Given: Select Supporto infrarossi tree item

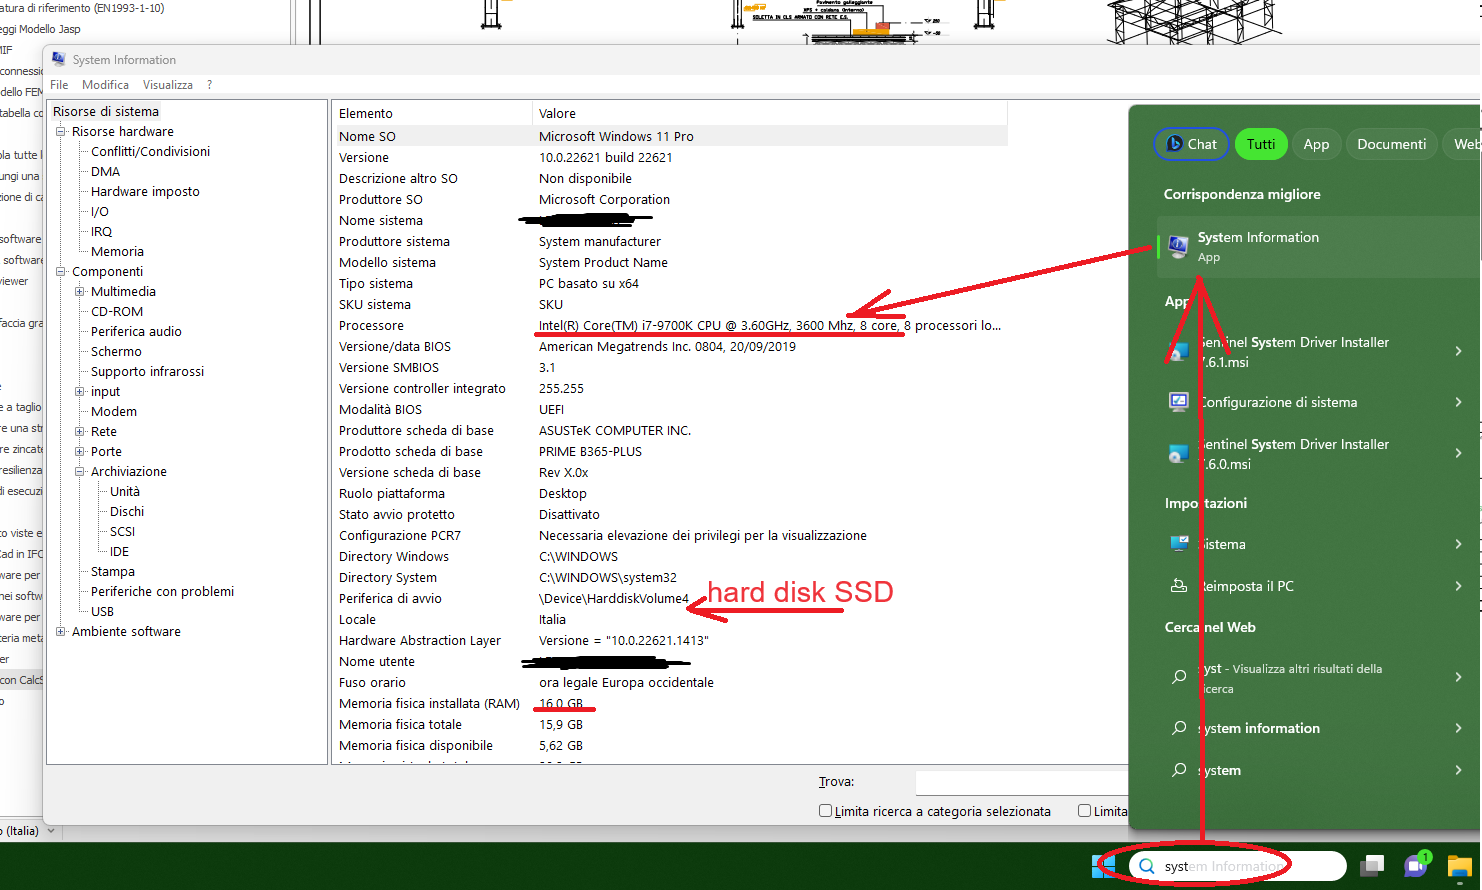Looking at the screenshot, I should pyautogui.click(x=147, y=372).
